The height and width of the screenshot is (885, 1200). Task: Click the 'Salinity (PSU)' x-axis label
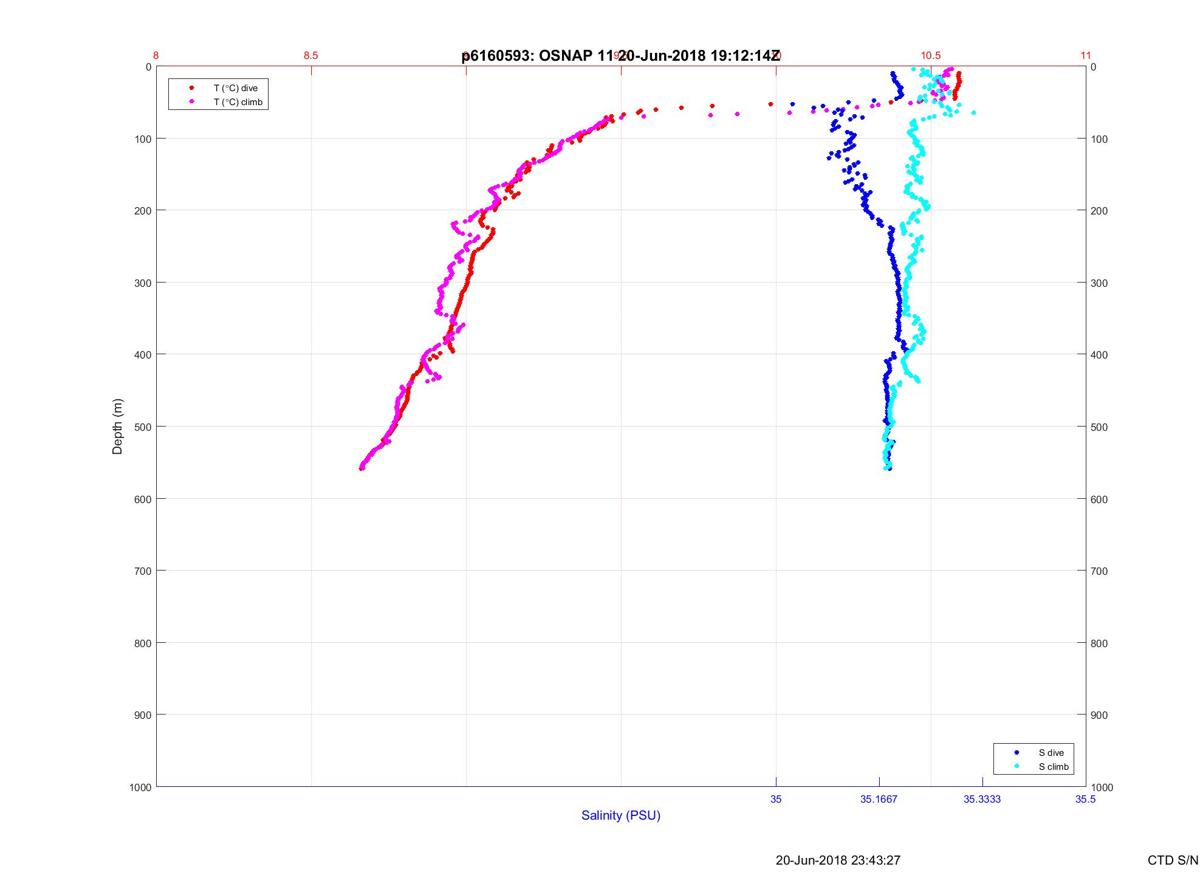coord(621,816)
